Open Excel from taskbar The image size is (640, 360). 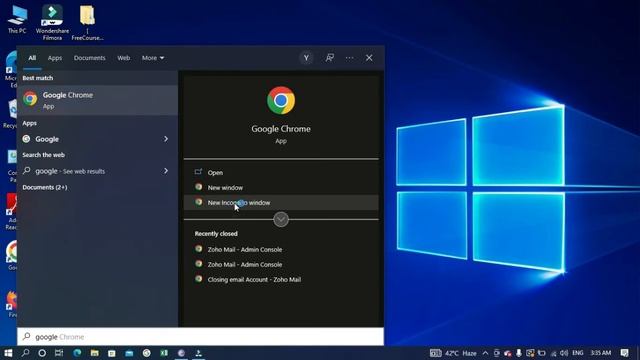pyautogui.click(x=164, y=353)
